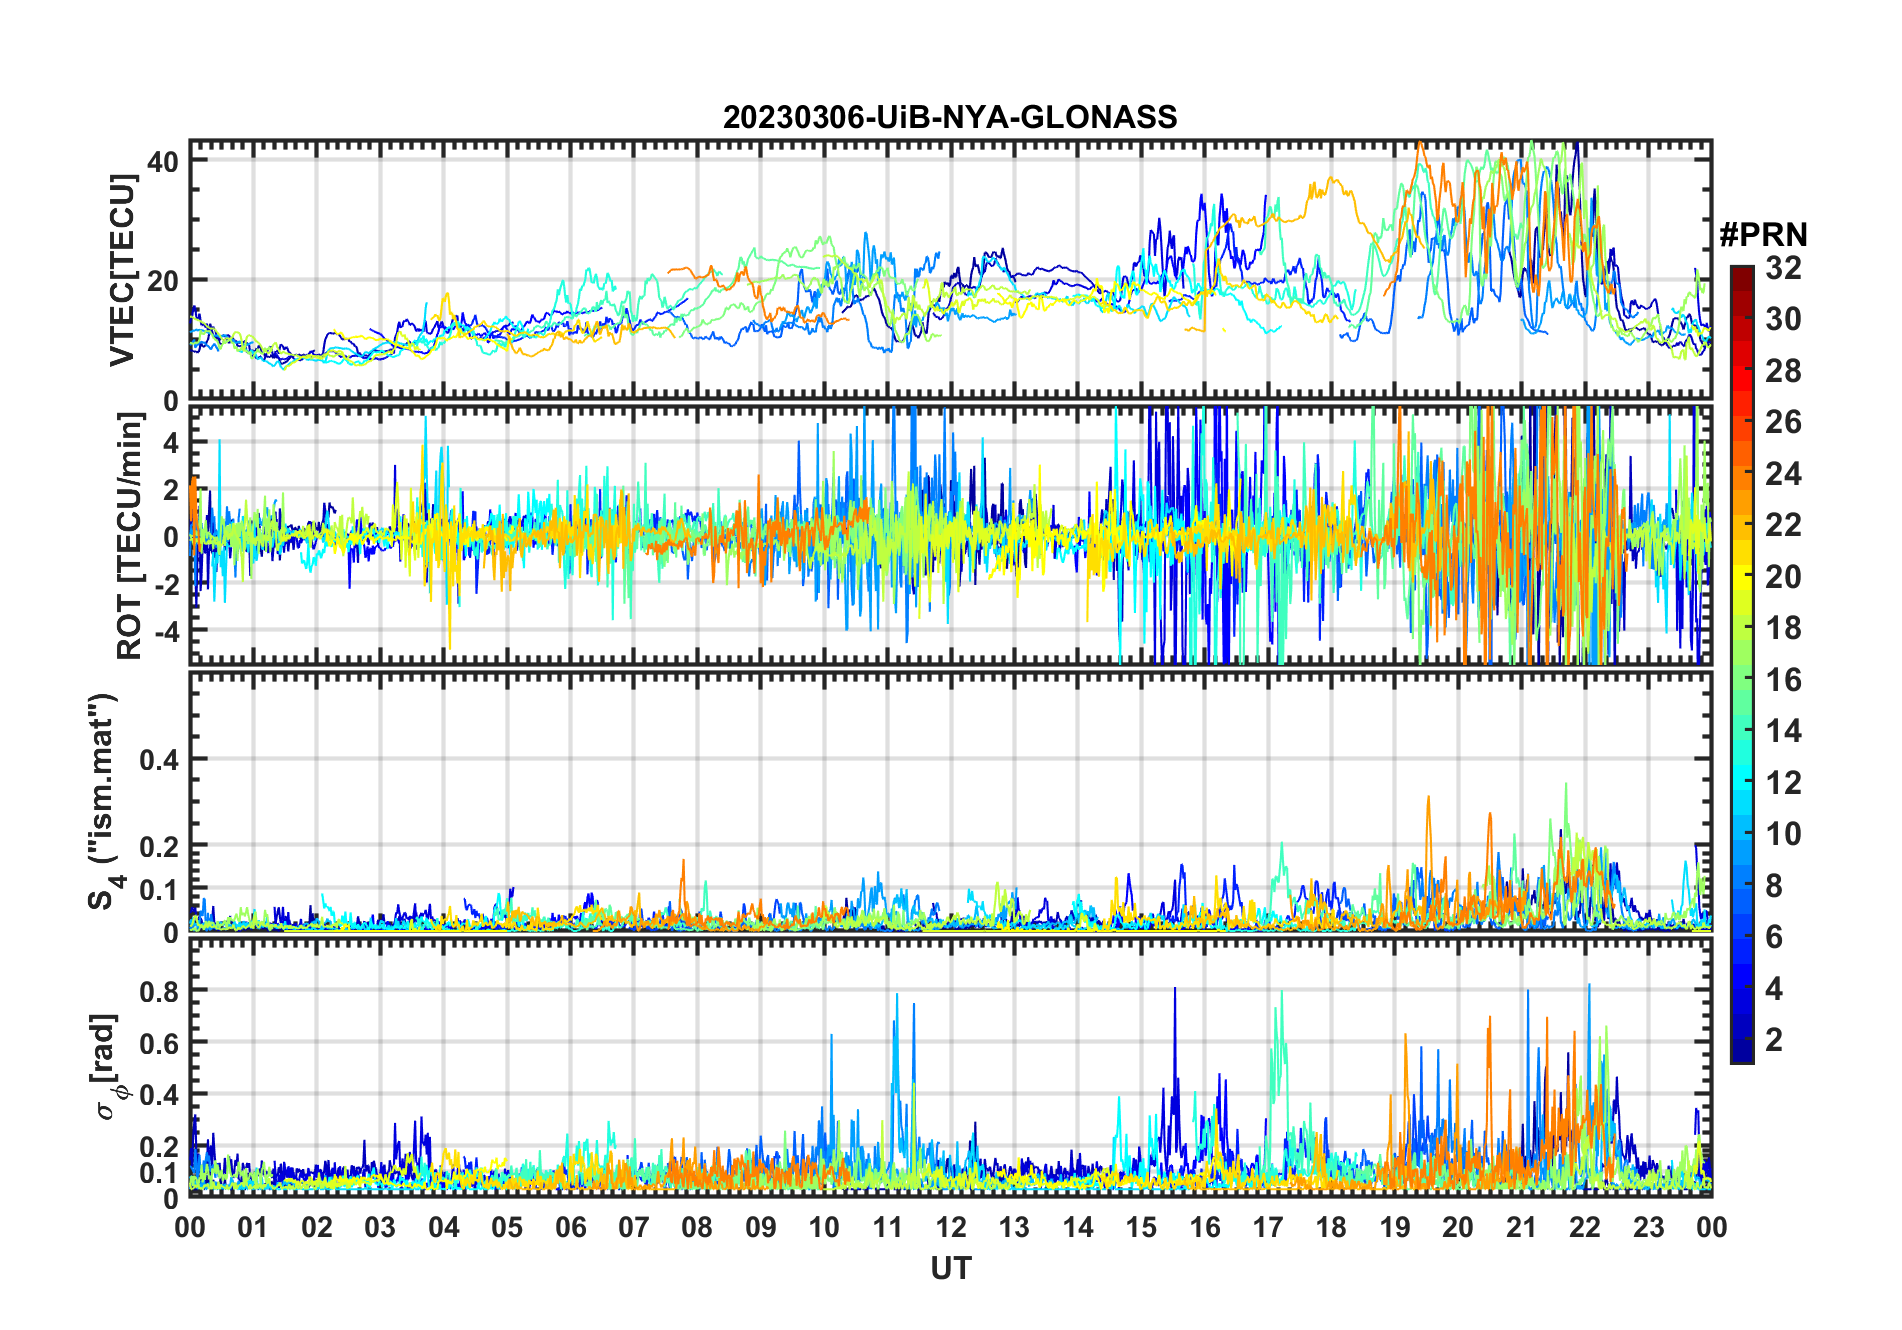Viewport: 1902px width, 1330px height.
Task: Click x-axis hour tick label 11
Action: tap(888, 1227)
